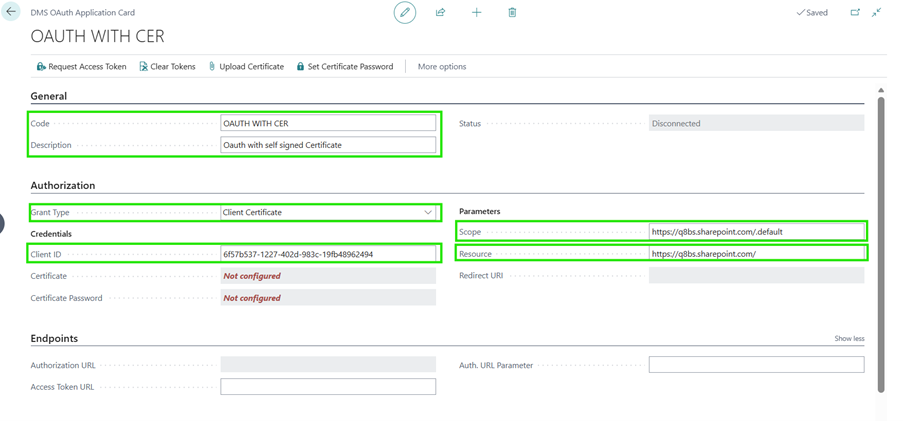
Task: Click the Parameters subheading
Action: [480, 211]
